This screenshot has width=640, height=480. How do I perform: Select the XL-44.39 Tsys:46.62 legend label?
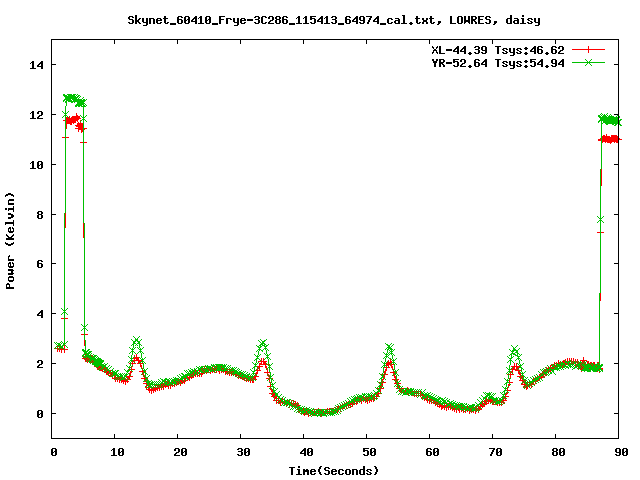pos(498,50)
